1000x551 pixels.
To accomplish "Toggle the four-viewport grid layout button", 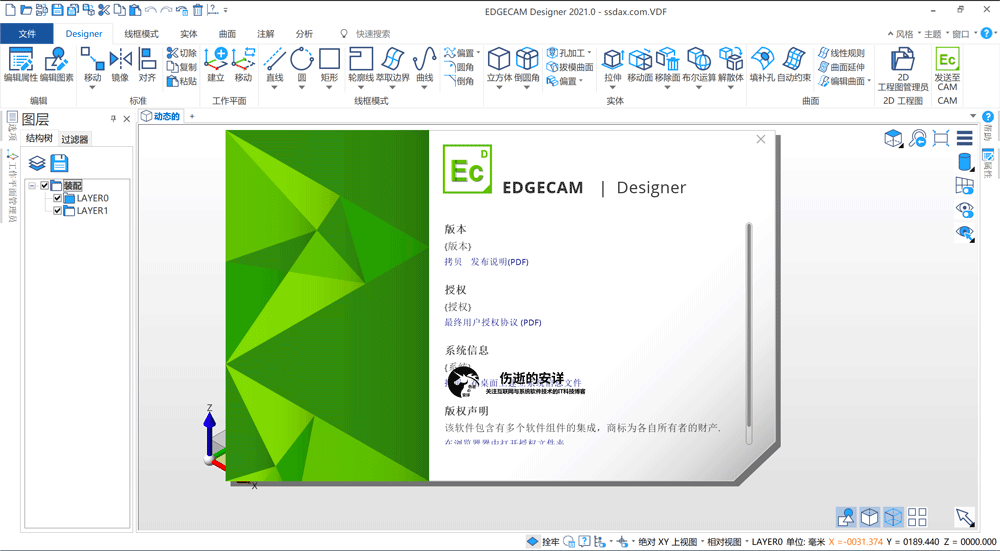I will (917, 517).
